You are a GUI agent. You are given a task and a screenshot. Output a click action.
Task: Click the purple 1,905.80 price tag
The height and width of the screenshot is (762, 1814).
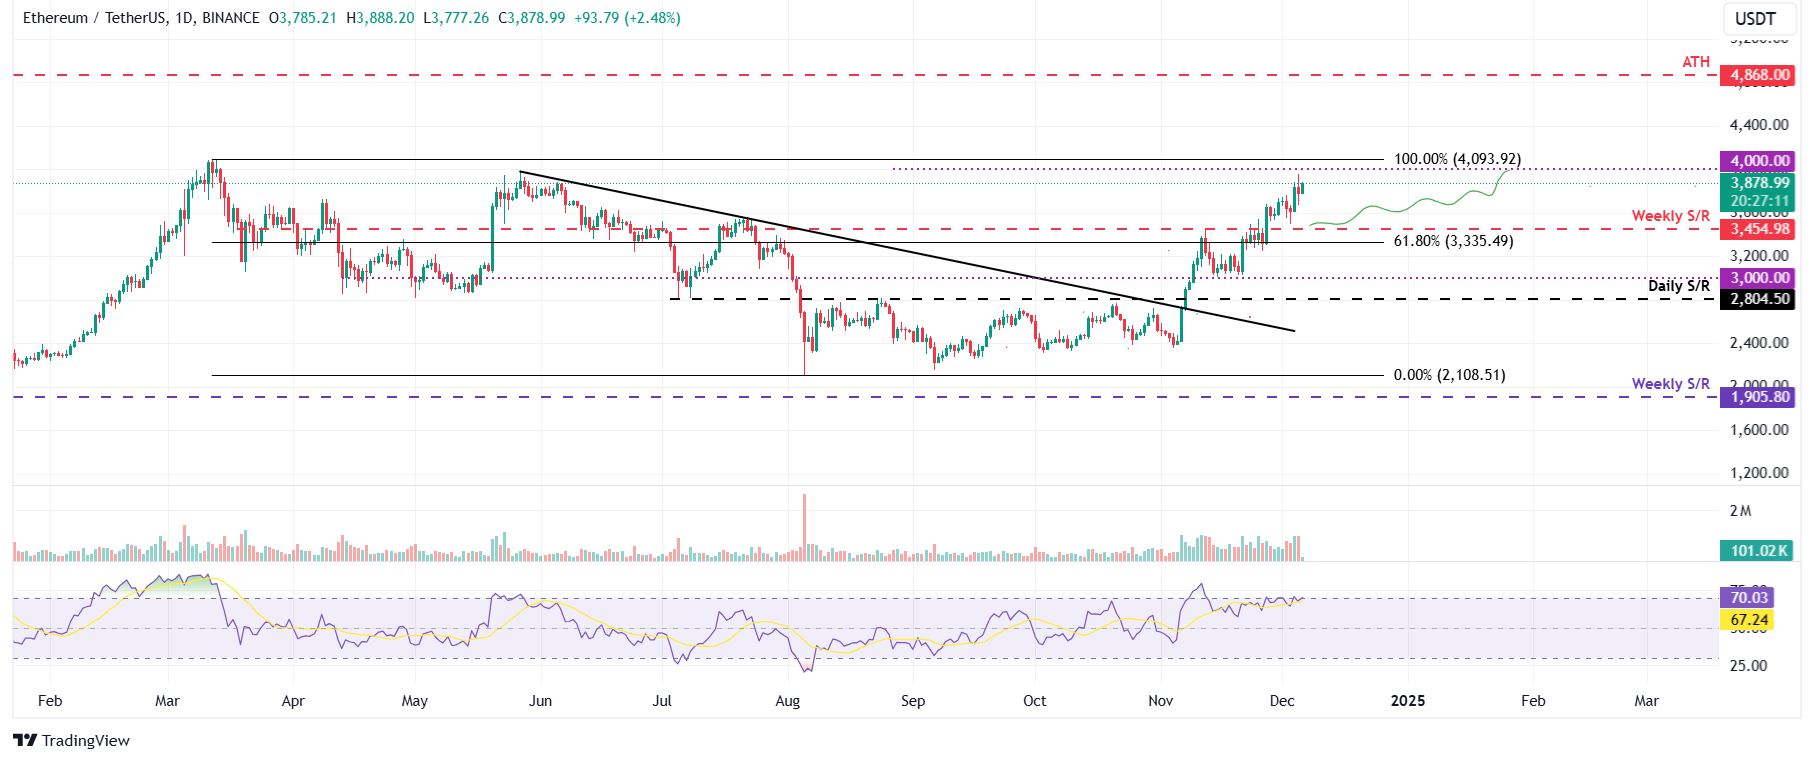pyautogui.click(x=1757, y=397)
